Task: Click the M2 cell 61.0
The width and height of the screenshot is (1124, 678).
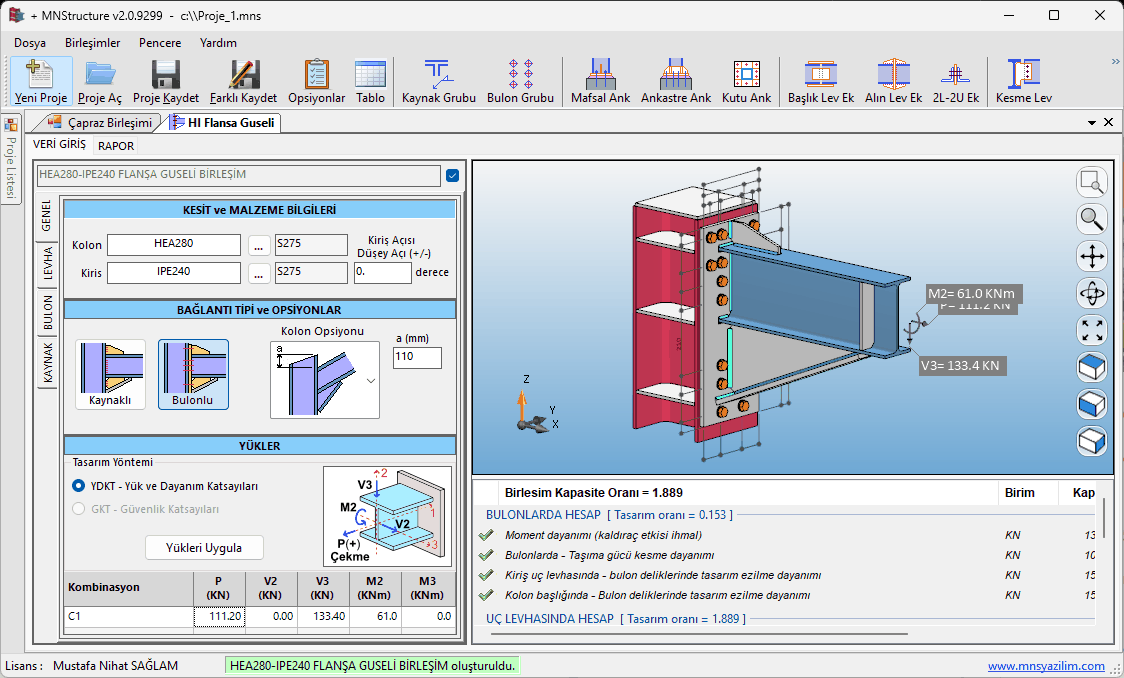Action: 375,616
